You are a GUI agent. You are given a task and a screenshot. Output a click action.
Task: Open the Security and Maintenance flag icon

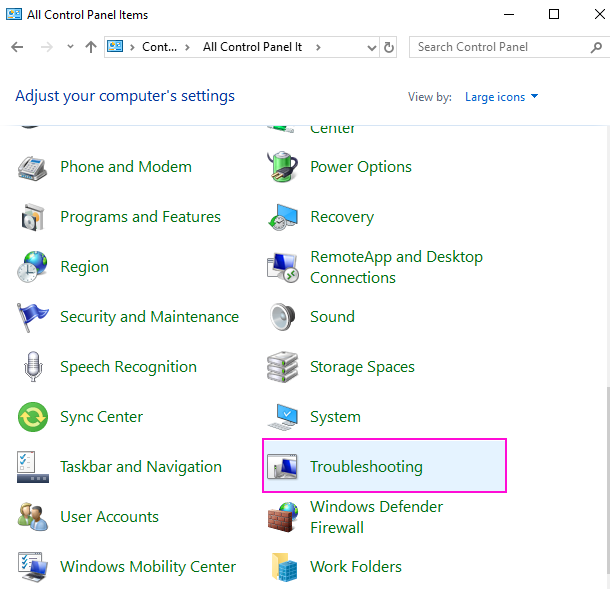pos(33,317)
